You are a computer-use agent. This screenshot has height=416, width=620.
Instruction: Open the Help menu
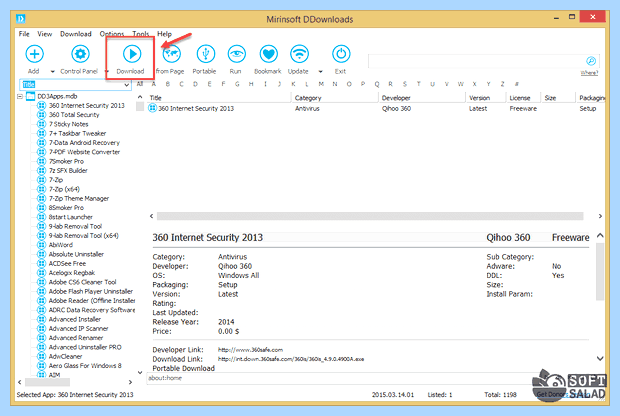(x=164, y=34)
